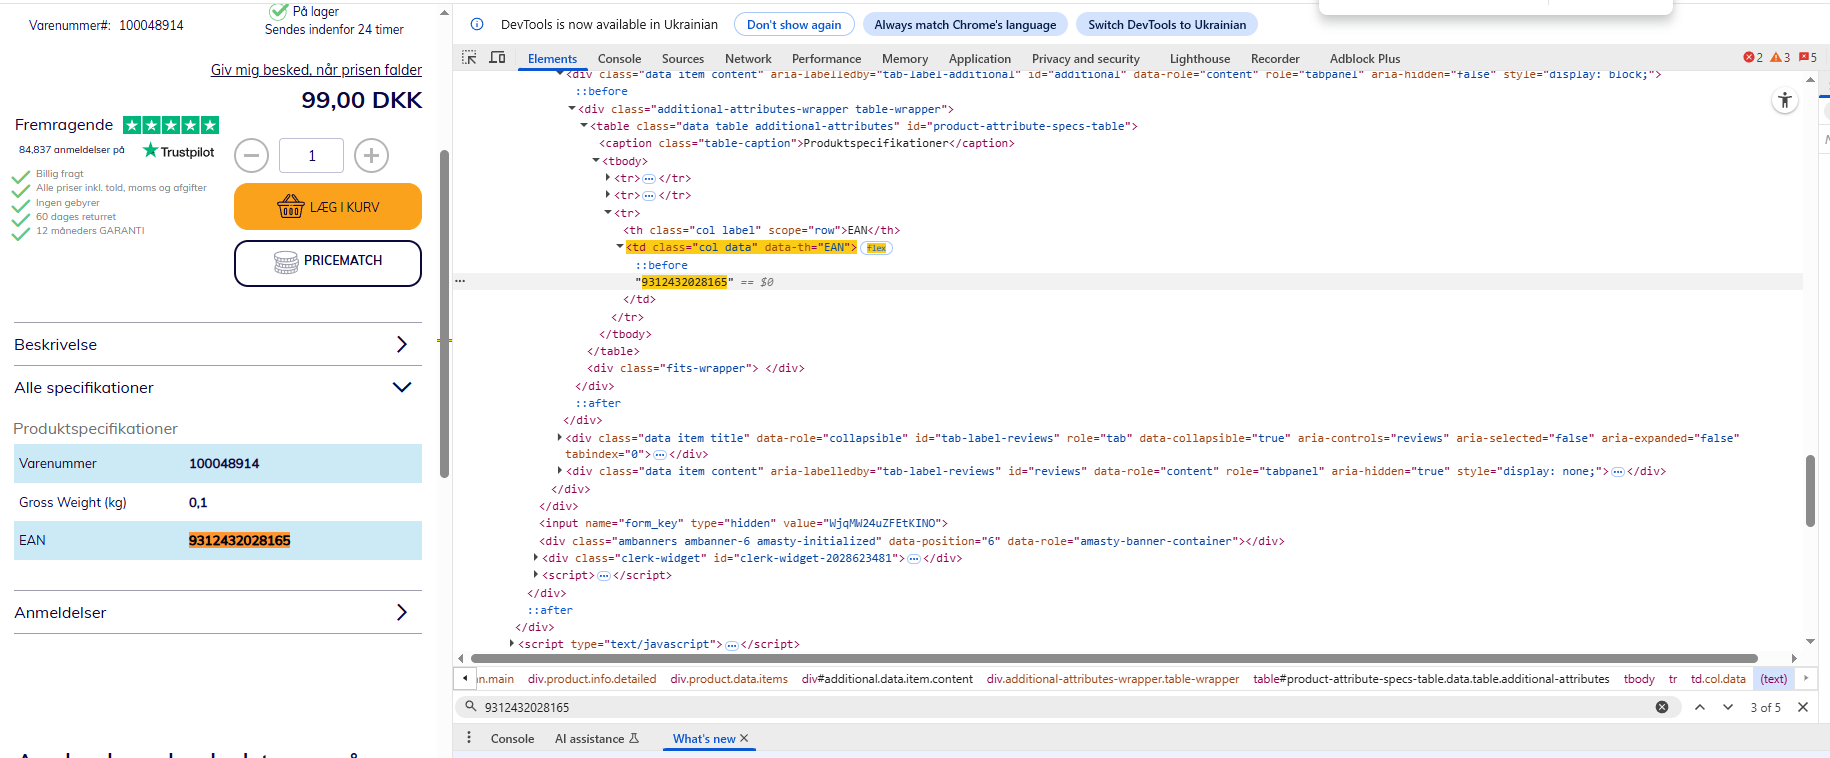Open the Lighthouse tab
Screen dimensions: 1830x758
[x=1200, y=59]
